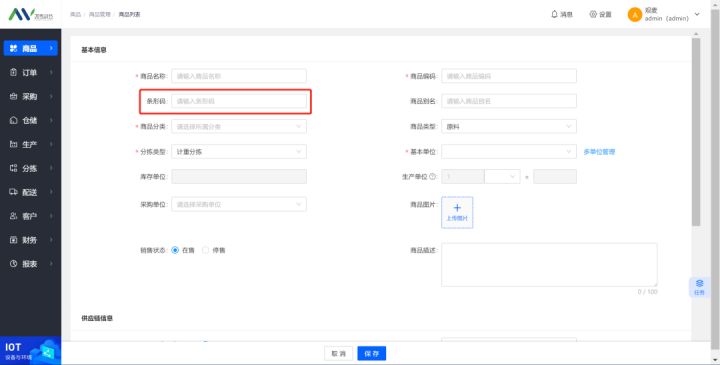Click the 0 / 100 character counter
This screenshot has height=365, width=720.
[x=647, y=292]
